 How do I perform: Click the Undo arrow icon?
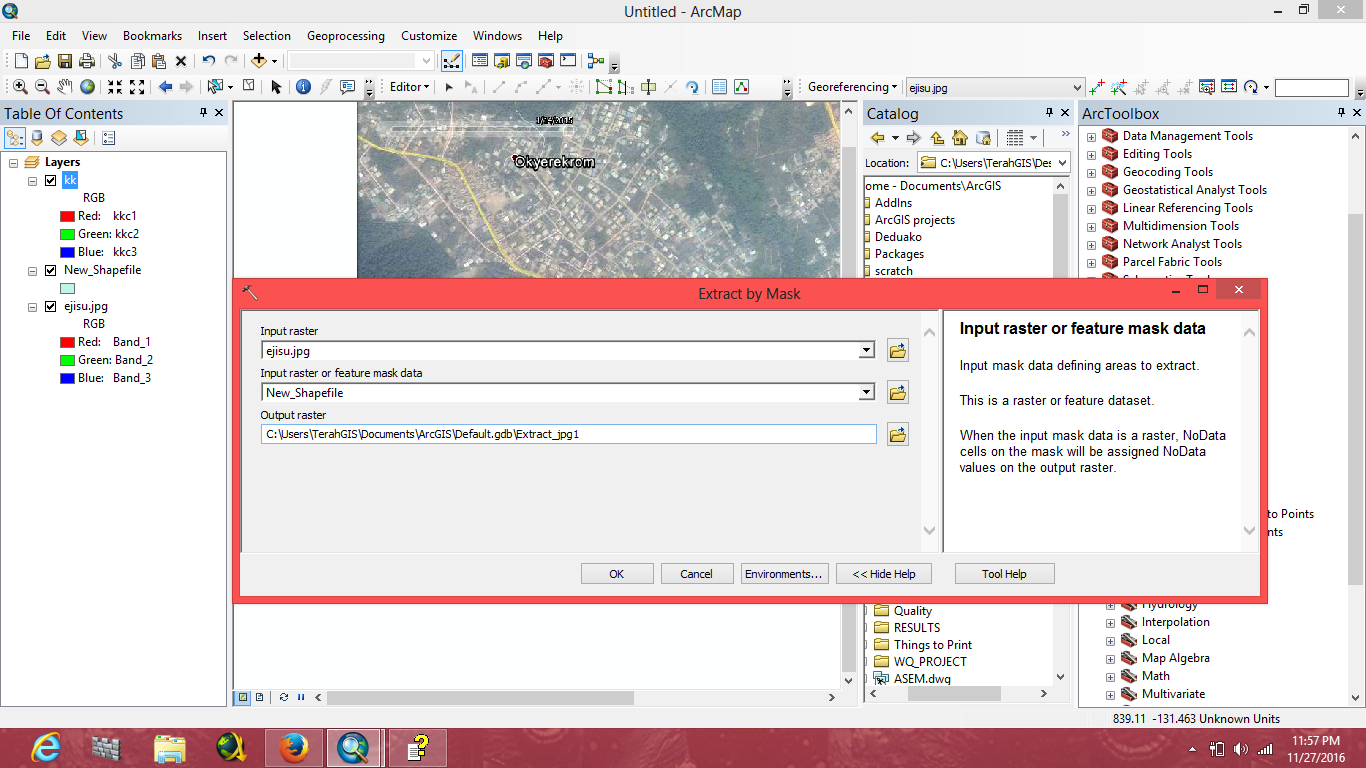[208, 61]
